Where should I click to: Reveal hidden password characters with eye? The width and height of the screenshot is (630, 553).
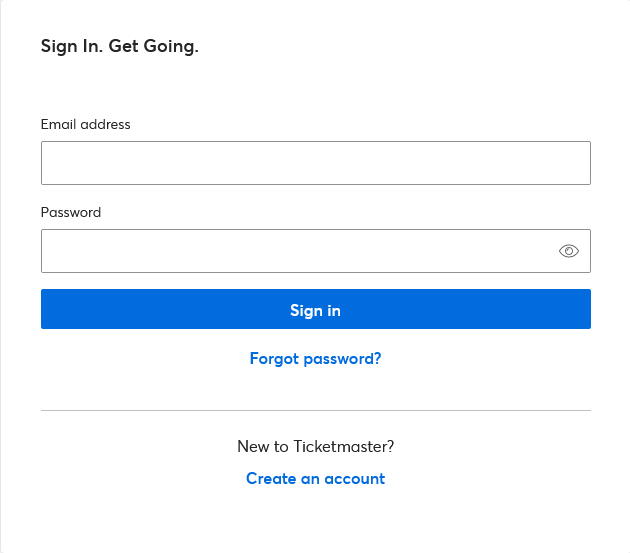coord(569,251)
